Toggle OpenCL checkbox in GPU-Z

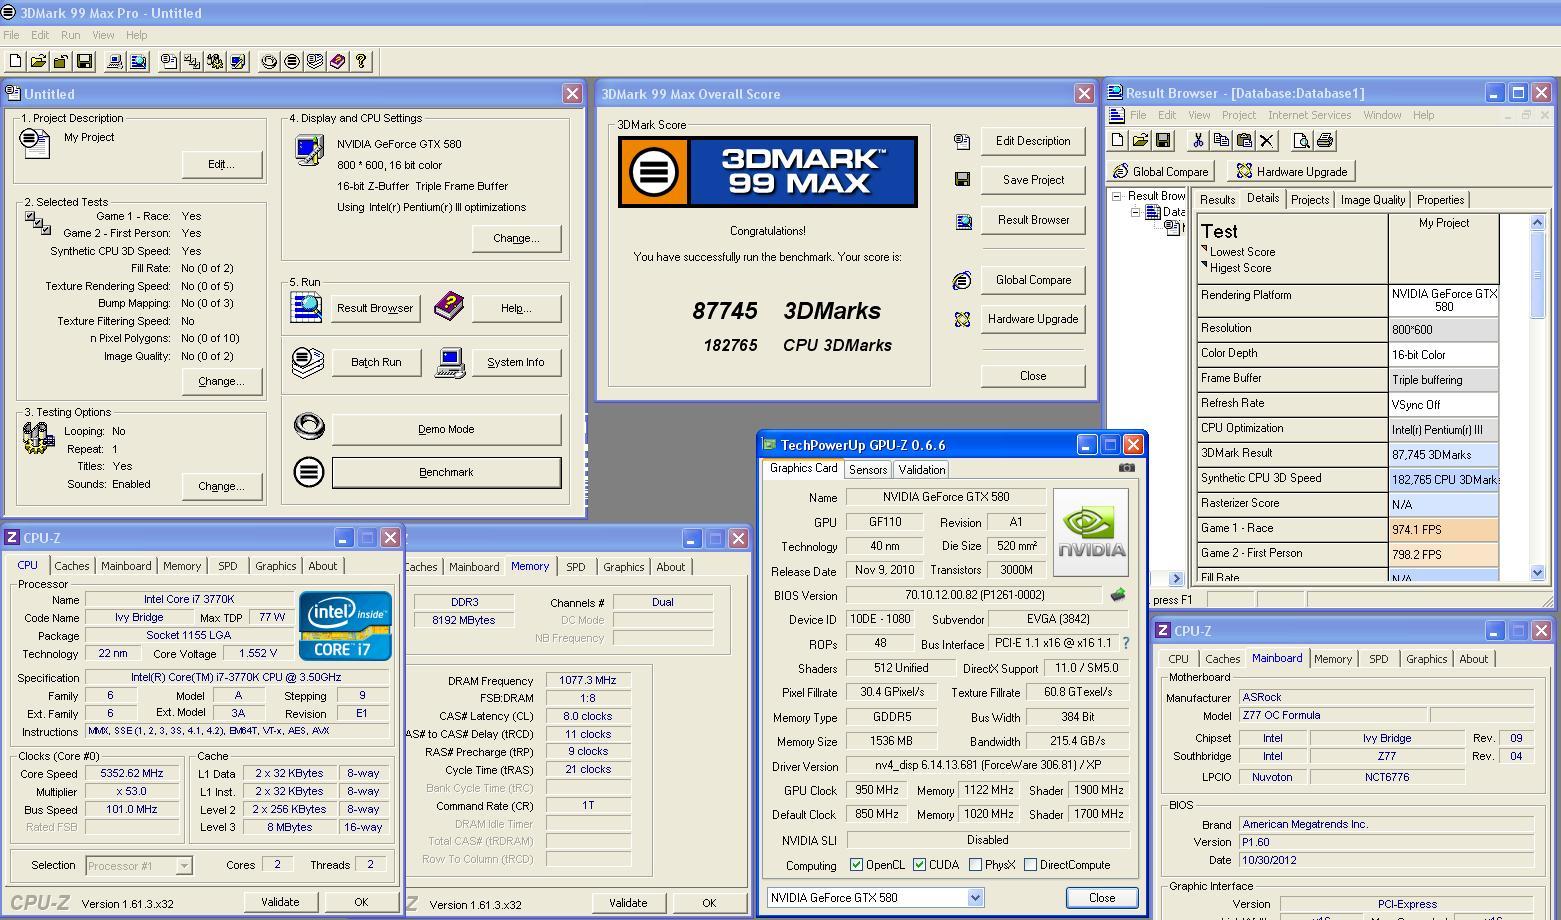click(x=856, y=865)
